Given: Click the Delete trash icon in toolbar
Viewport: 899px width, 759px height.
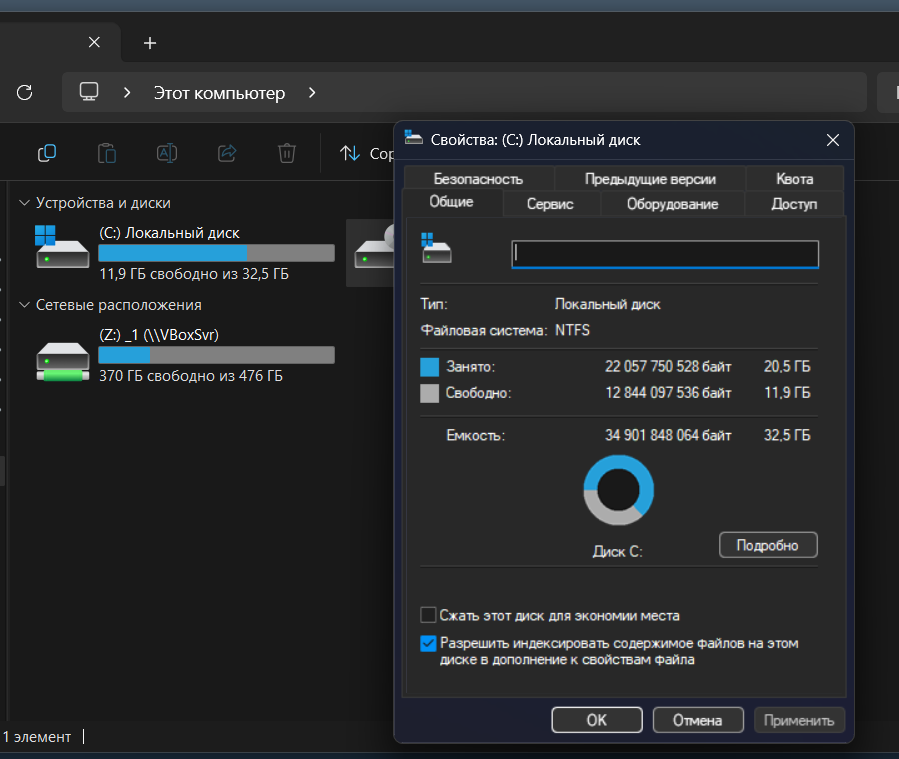Looking at the screenshot, I should (287, 153).
